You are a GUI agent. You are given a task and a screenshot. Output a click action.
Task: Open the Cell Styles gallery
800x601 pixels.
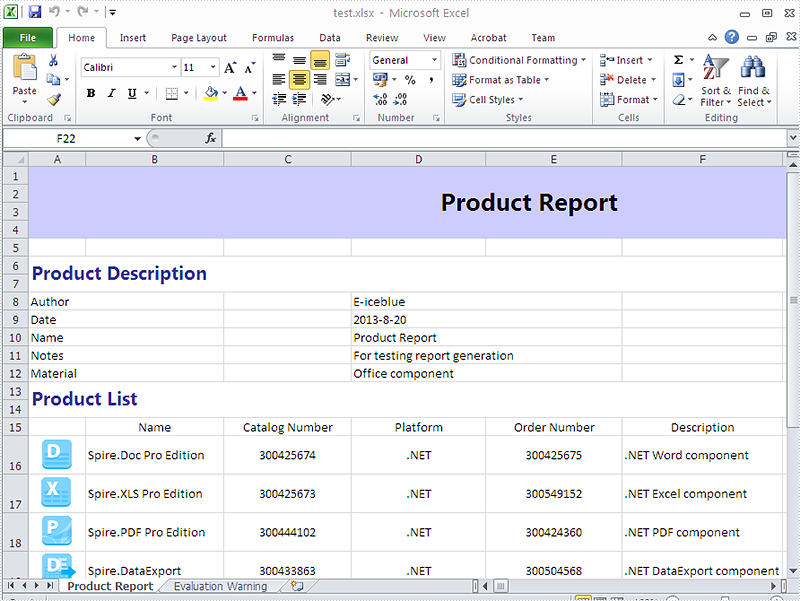coord(488,99)
